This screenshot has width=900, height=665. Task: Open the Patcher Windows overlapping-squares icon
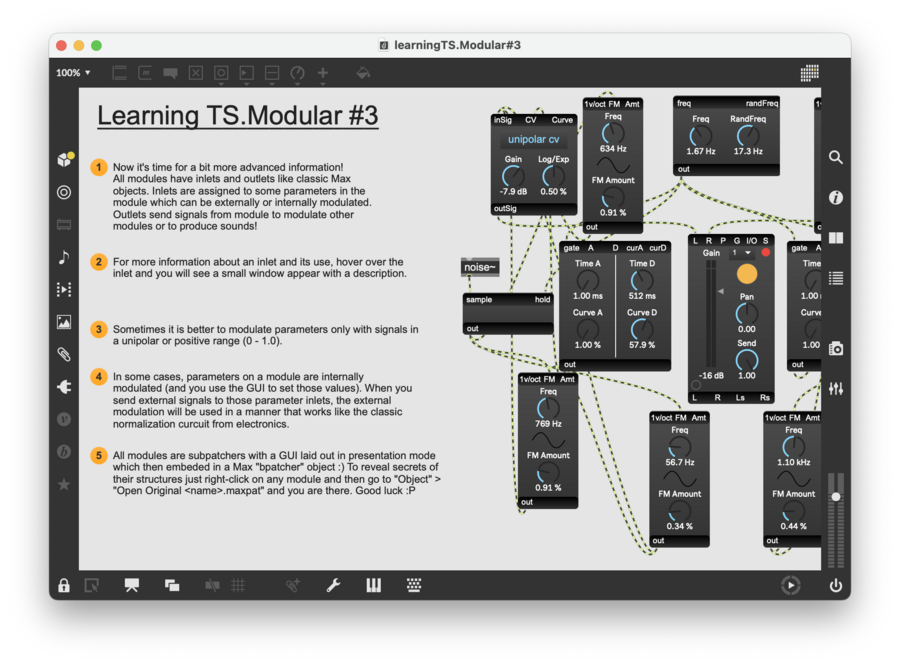click(x=172, y=585)
